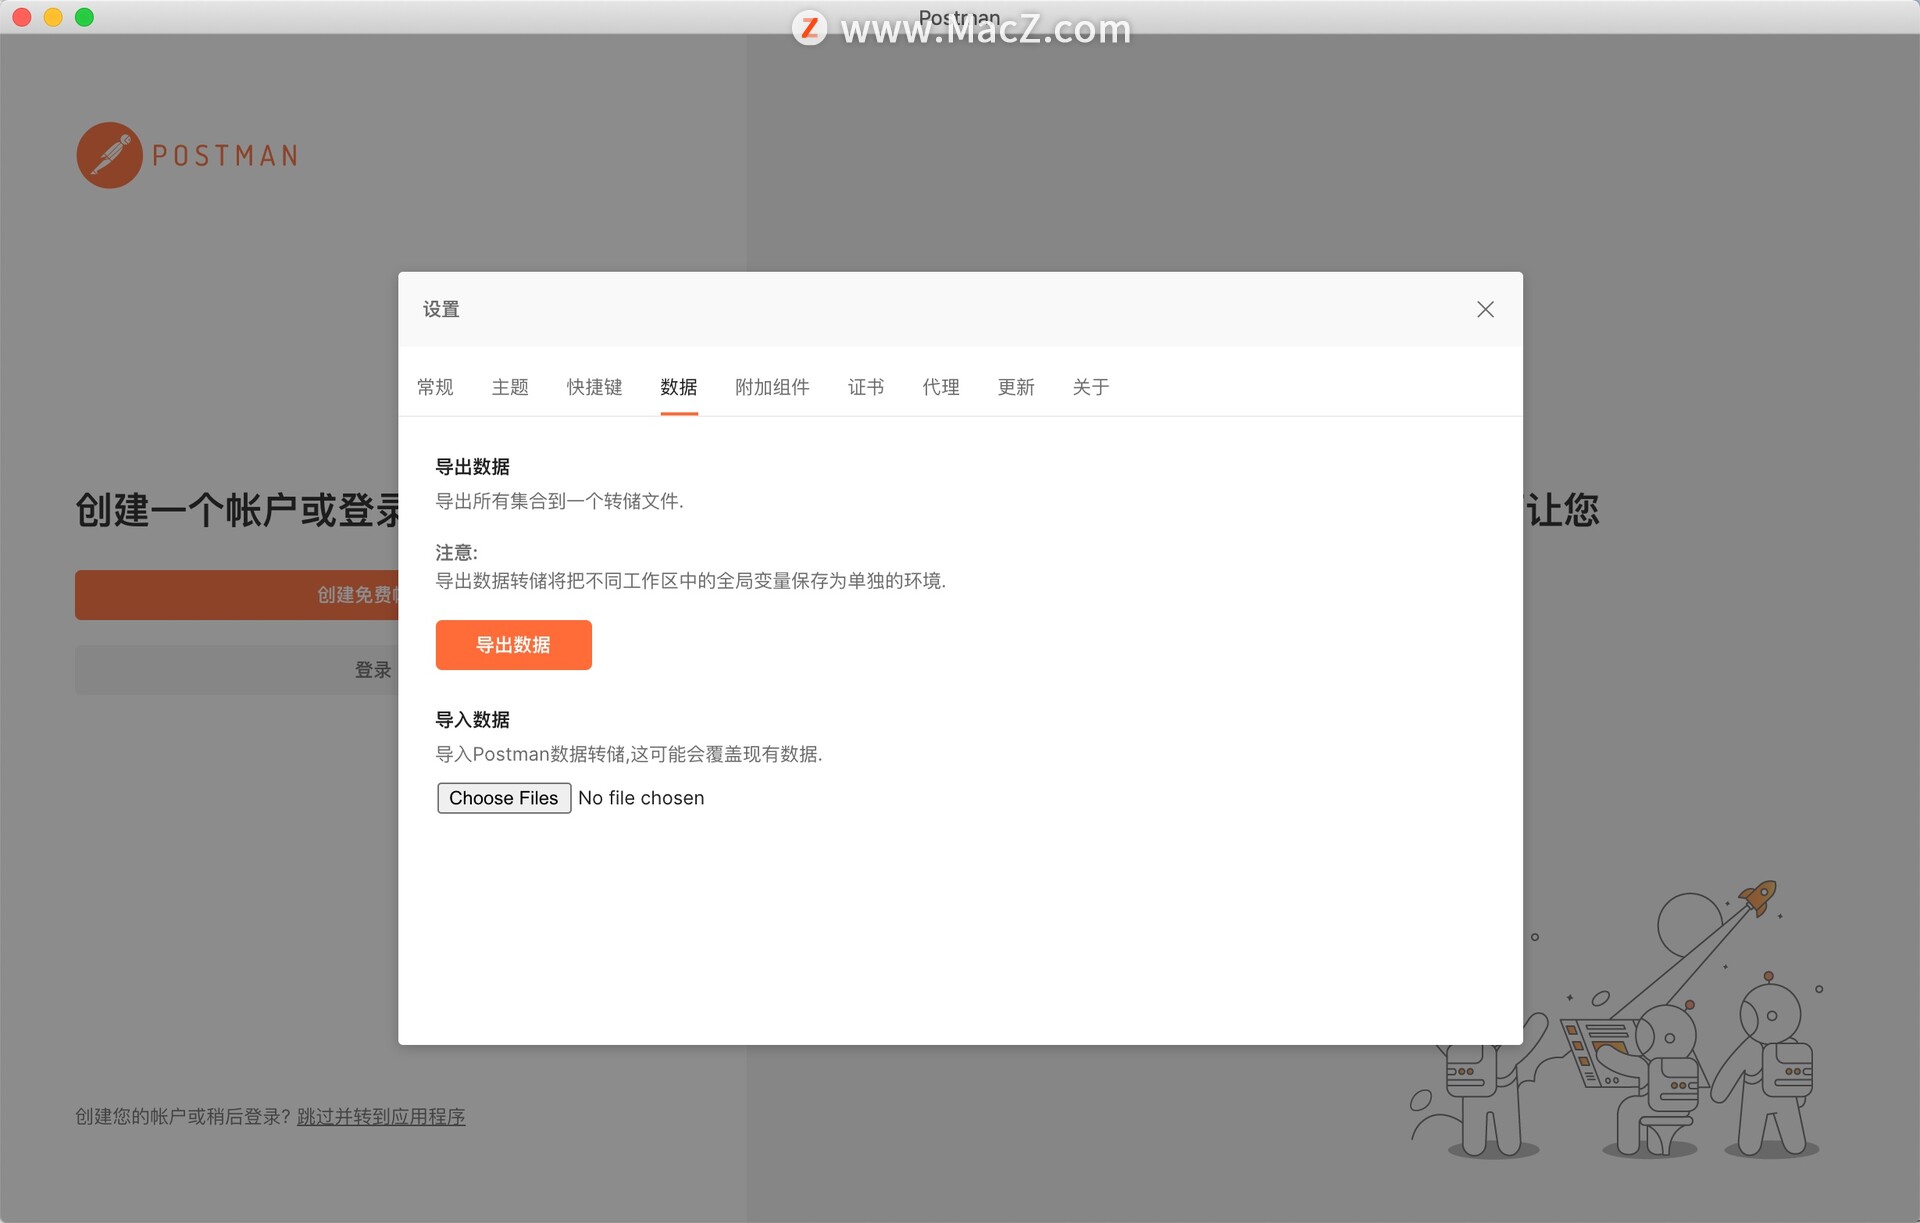The height and width of the screenshot is (1223, 1920).
Task: Switch to the 代理 tab
Action: pos(941,387)
